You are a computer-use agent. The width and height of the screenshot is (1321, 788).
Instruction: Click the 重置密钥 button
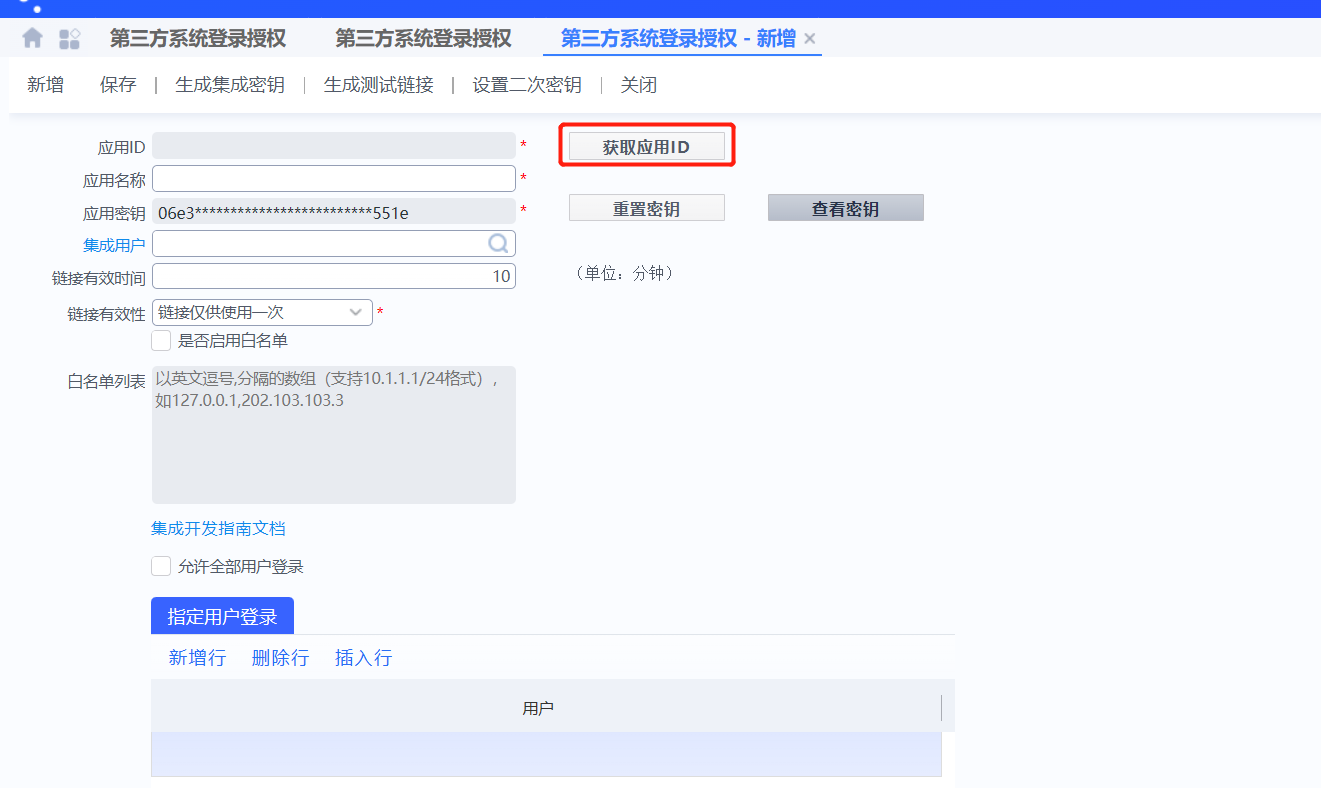click(x=647, y=209)
